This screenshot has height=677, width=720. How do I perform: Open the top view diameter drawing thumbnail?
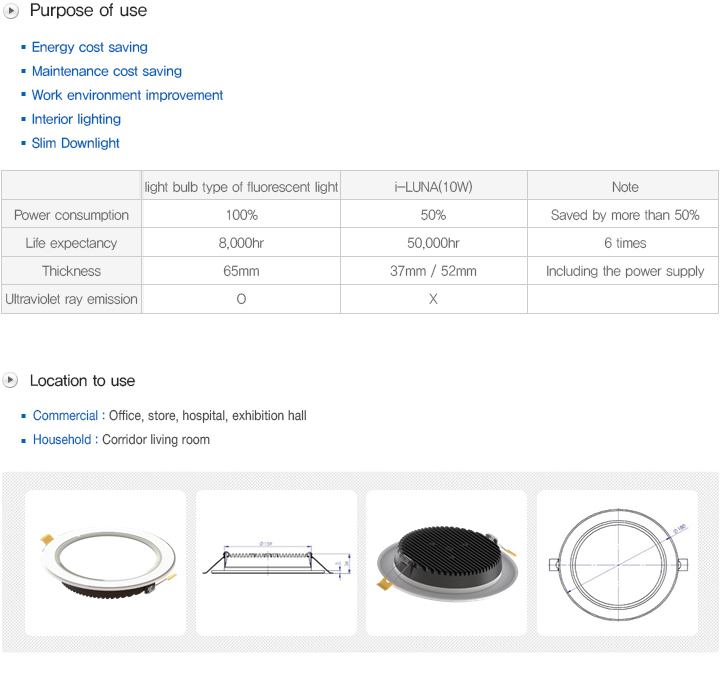617,562
